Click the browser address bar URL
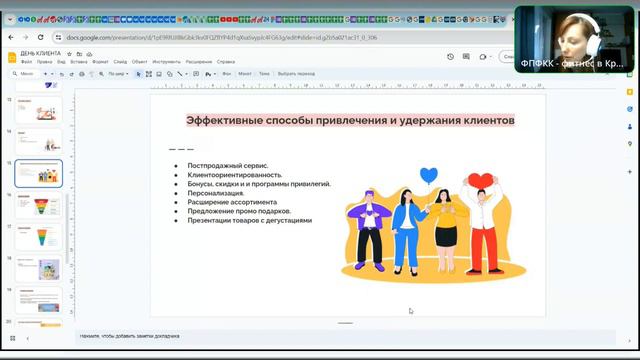Screen dimensions: 640x360 pyautogui.click(x=222, y=38)
